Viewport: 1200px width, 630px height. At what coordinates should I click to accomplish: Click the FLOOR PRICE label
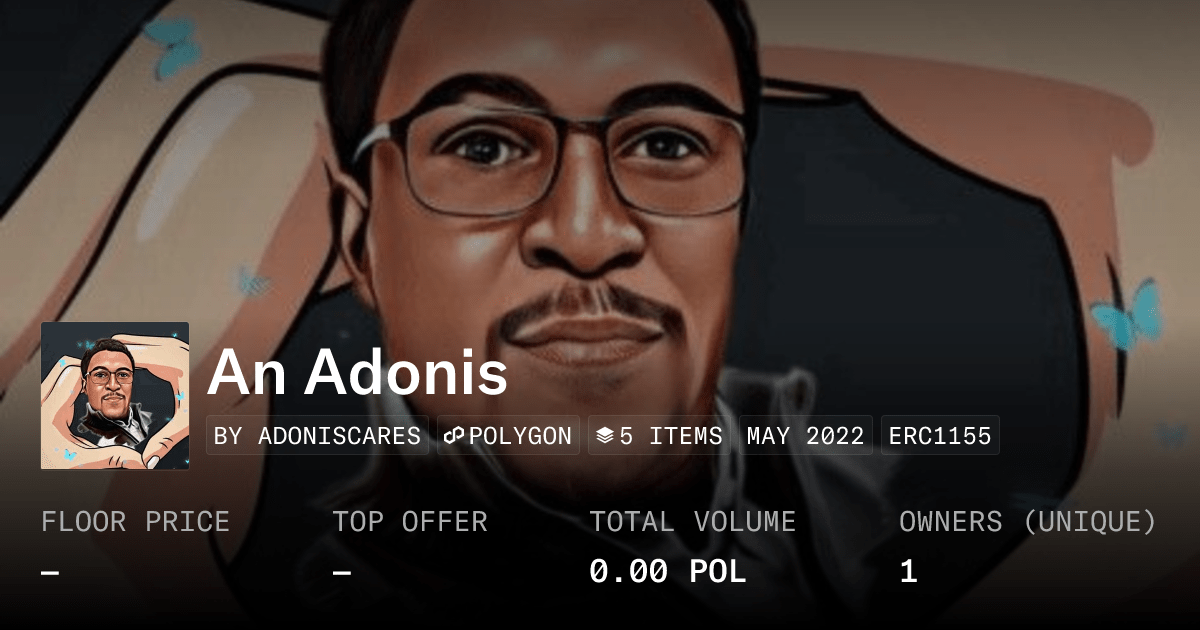(x=135, y=522)
